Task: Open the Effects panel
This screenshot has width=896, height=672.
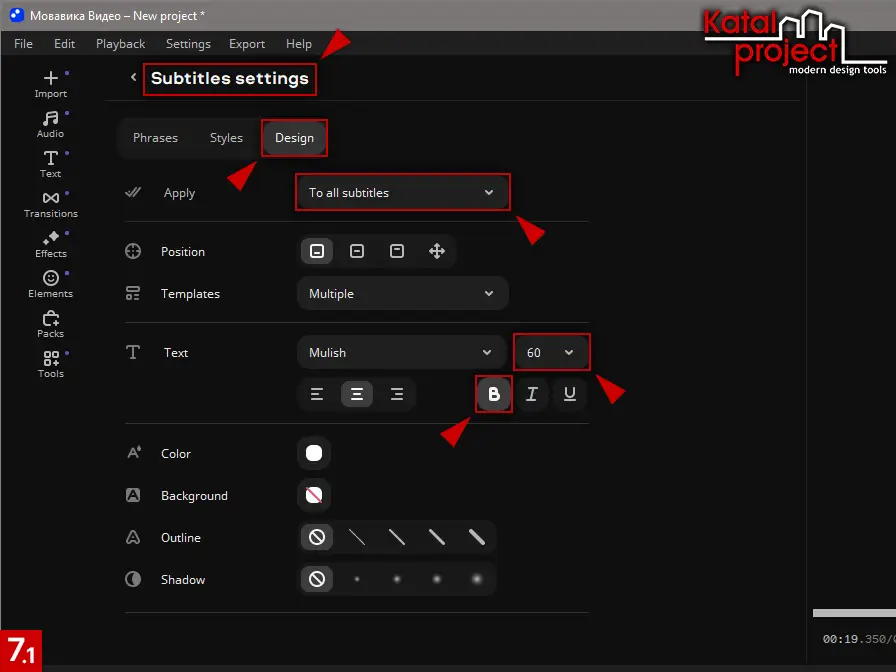Action: (50, 244)
